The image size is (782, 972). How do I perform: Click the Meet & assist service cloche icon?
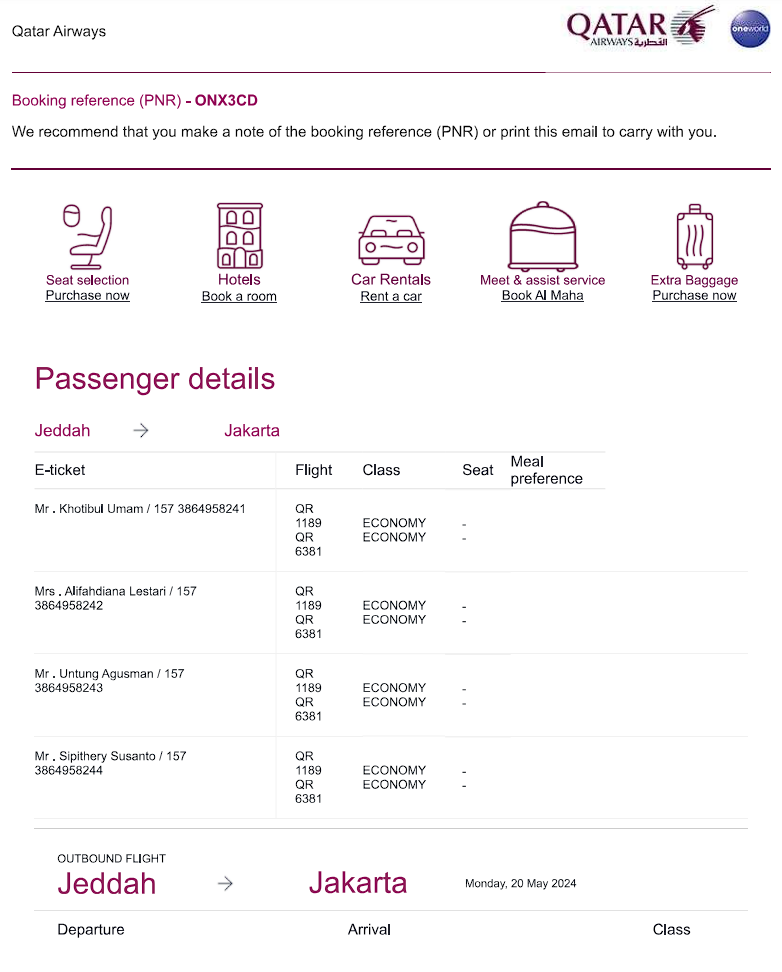pos(543,235)
